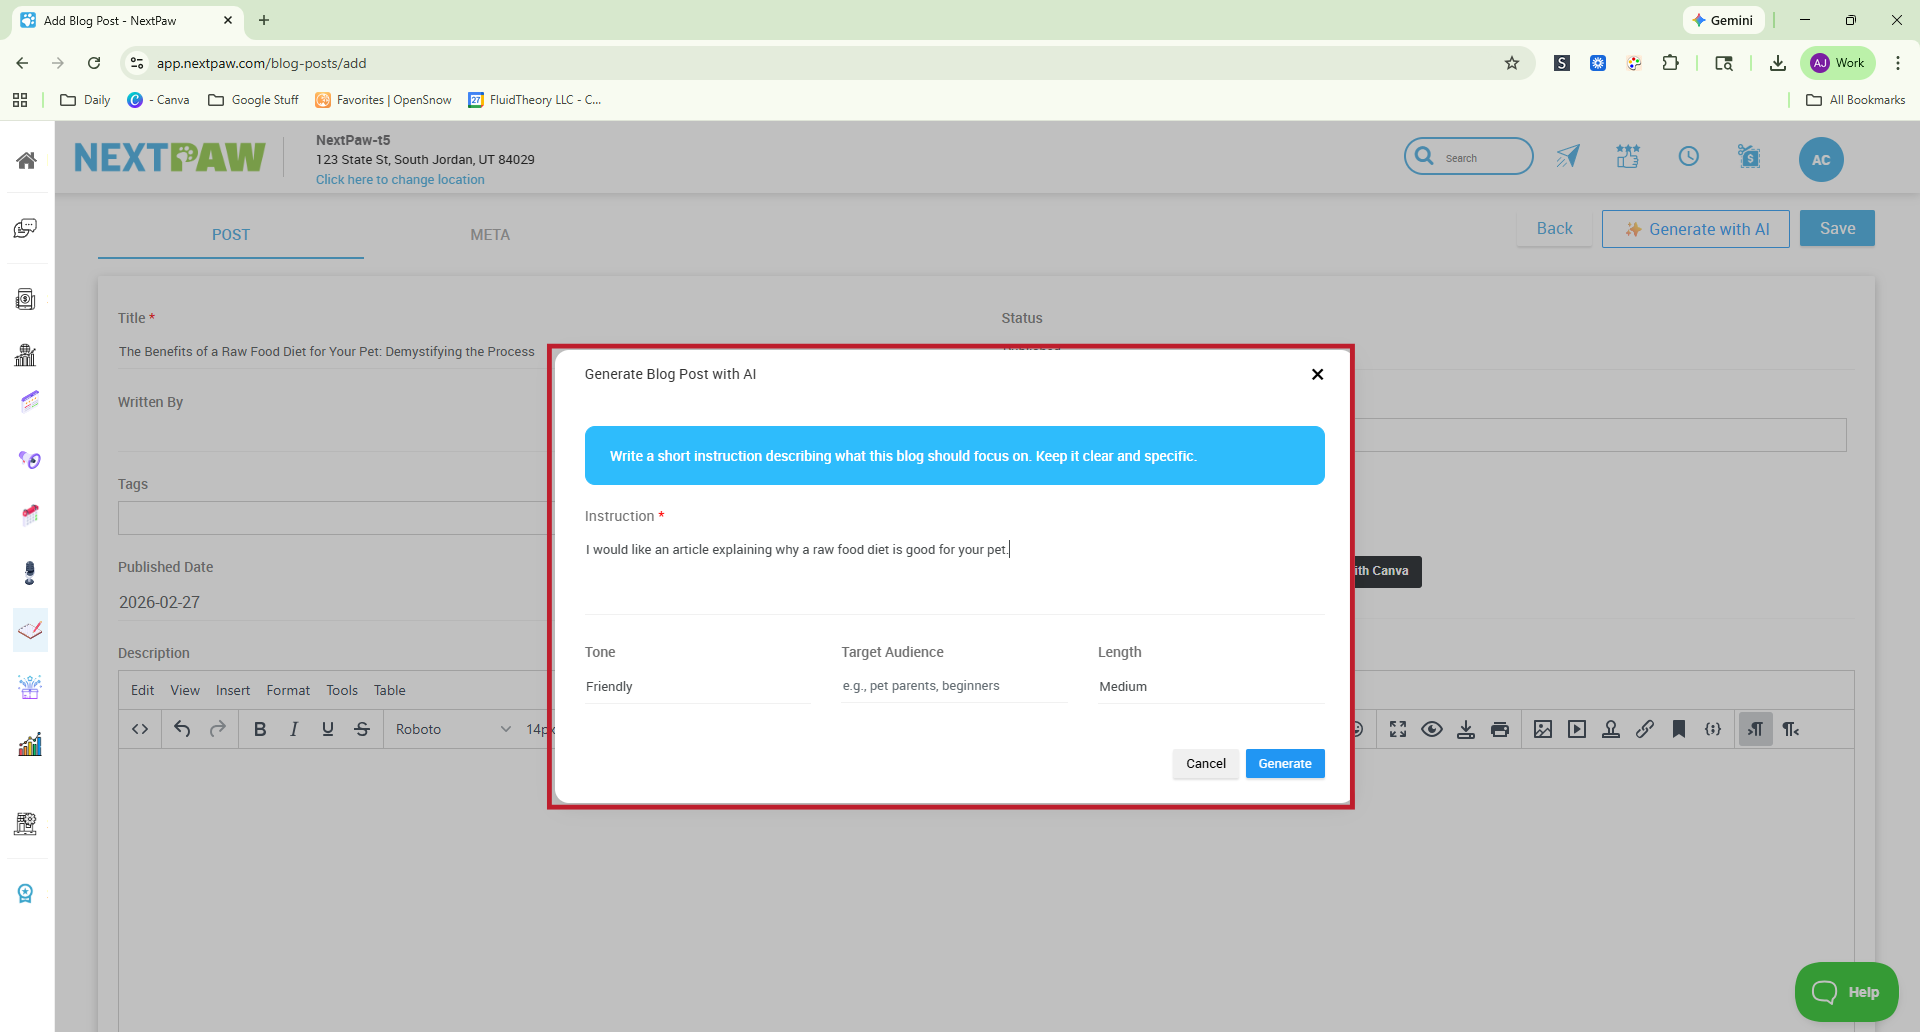Switch to the POST tab
Screen dimensions: 1920x1032
pos(231,235)
